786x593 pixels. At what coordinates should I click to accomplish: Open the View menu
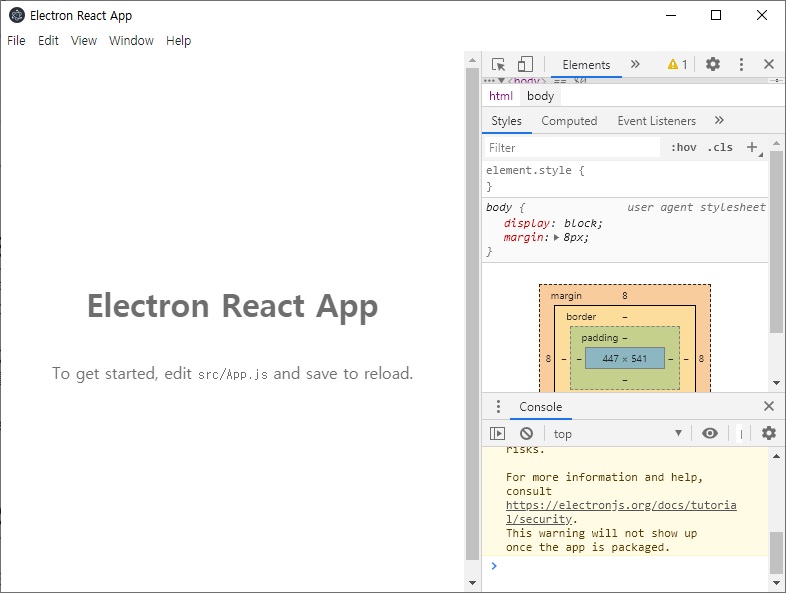click(84, 41)
